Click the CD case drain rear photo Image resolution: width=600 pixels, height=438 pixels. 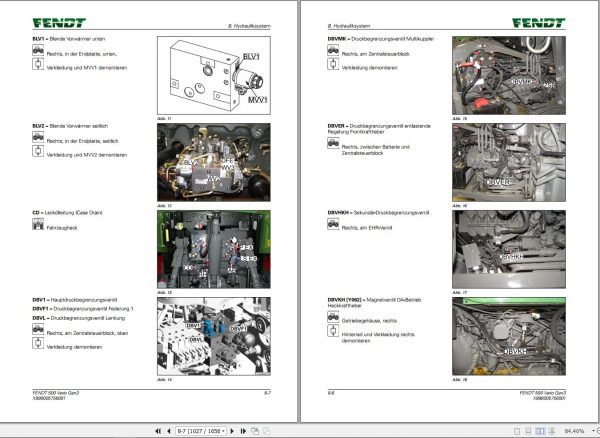(214, 249)
